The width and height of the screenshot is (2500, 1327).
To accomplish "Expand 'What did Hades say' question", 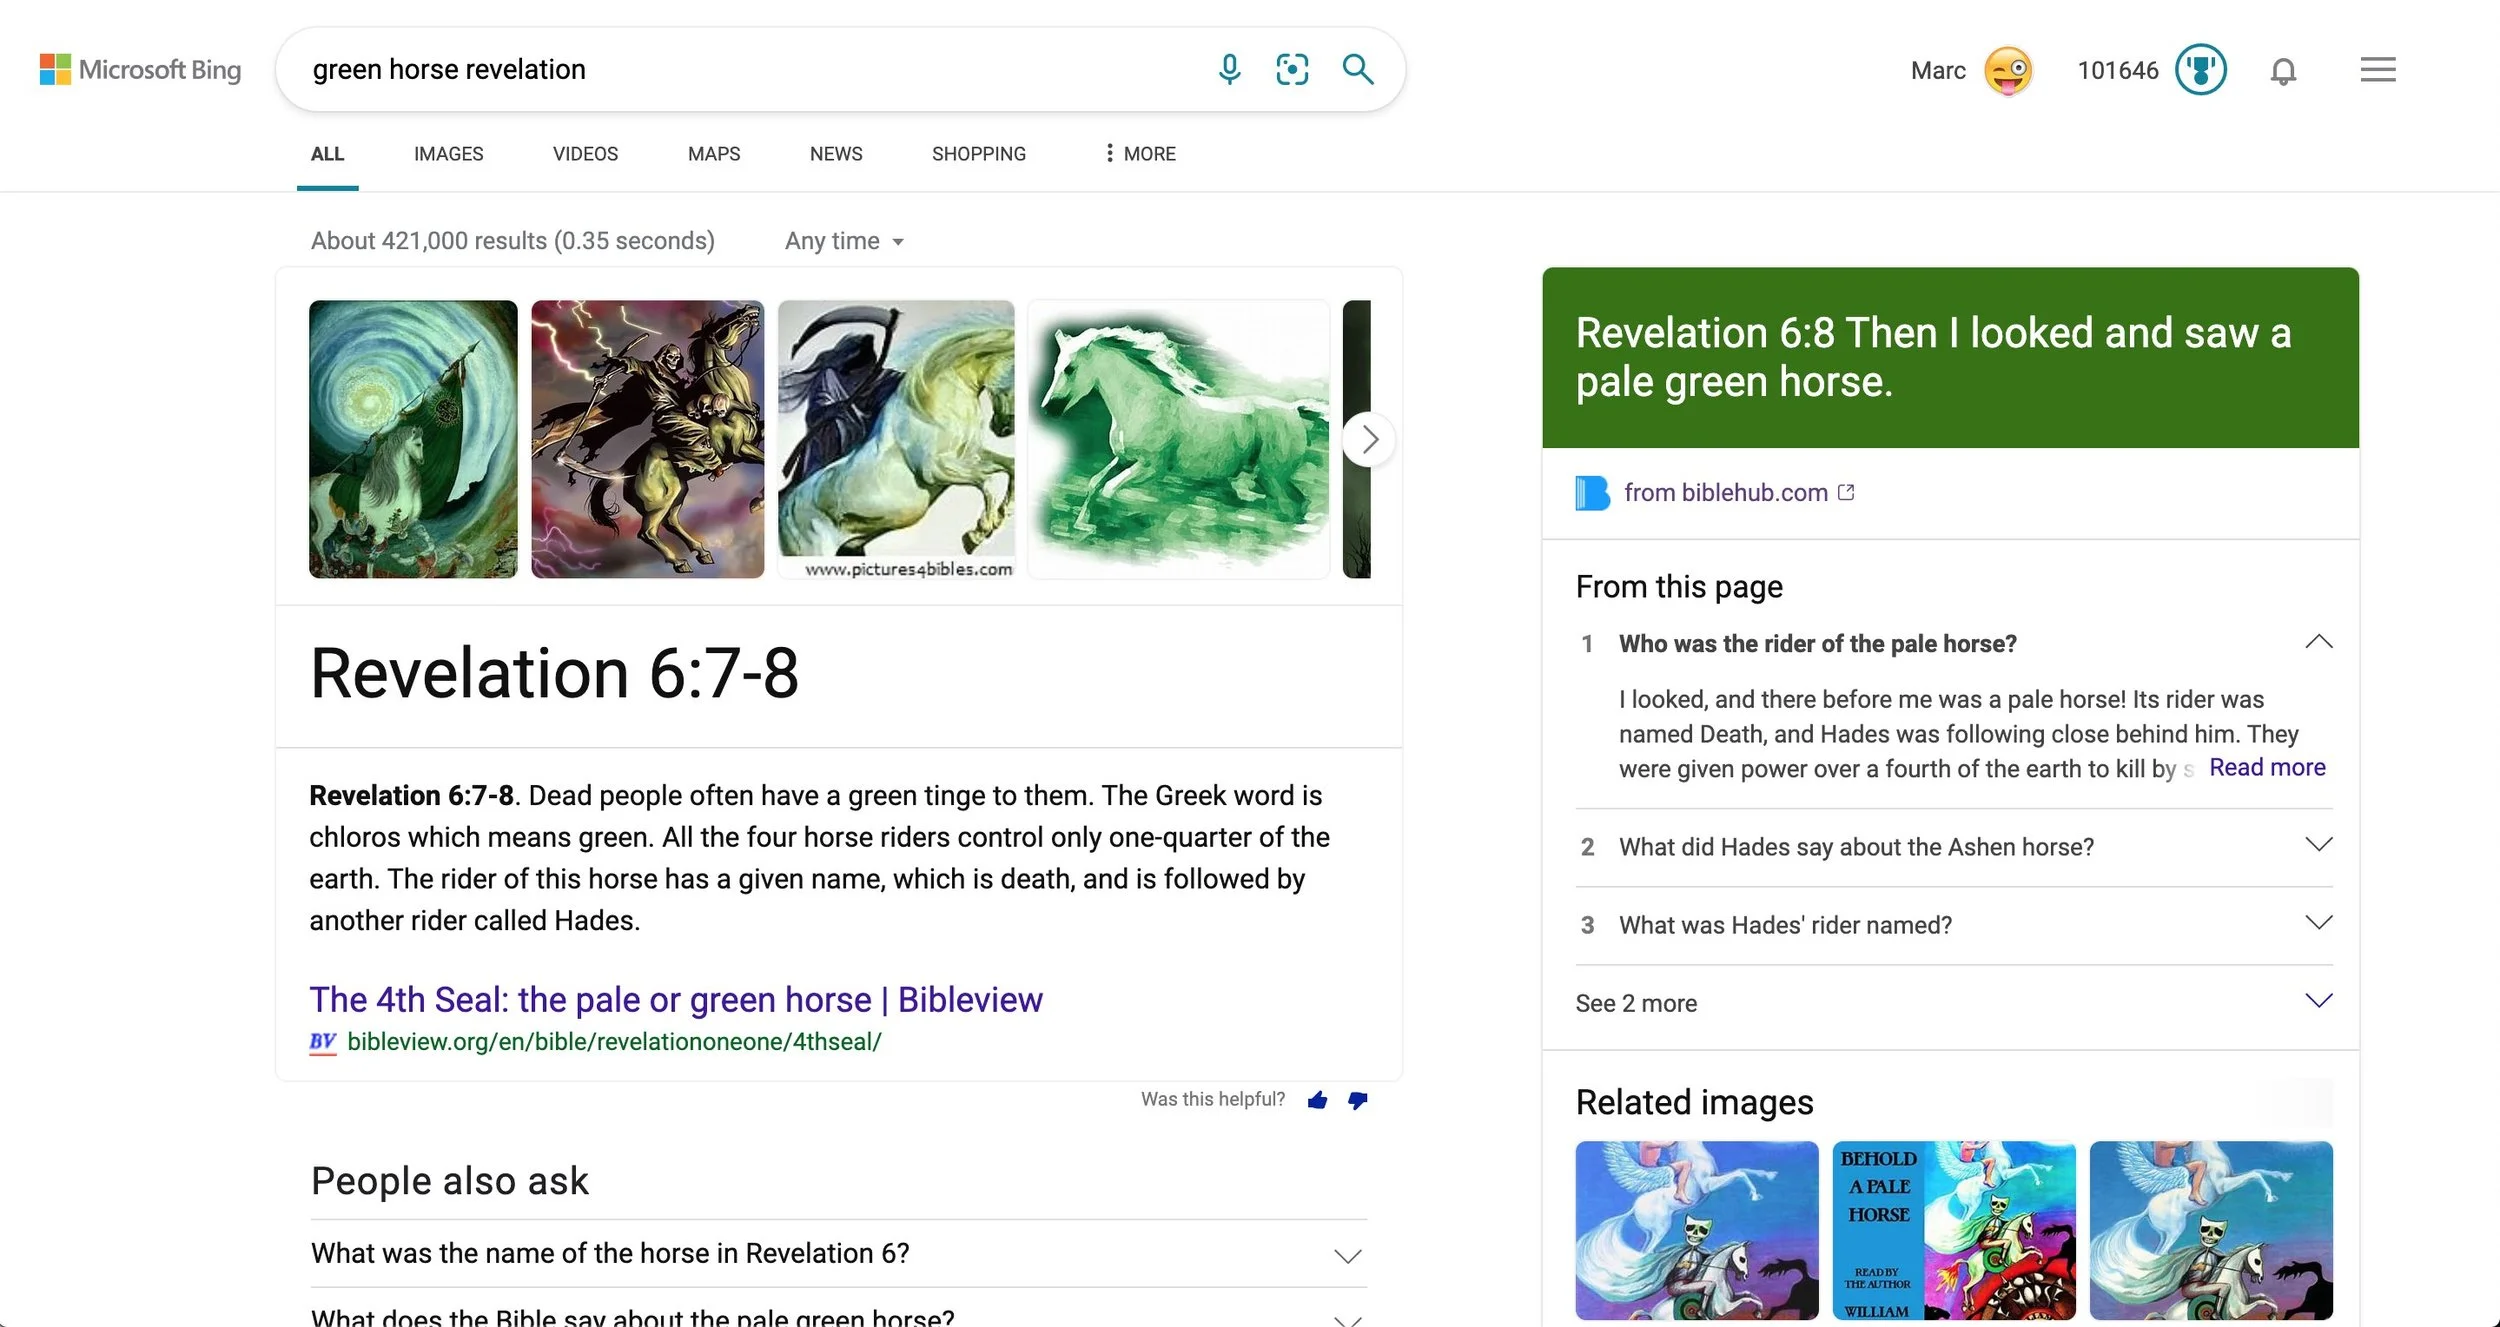I will 2318,845.
